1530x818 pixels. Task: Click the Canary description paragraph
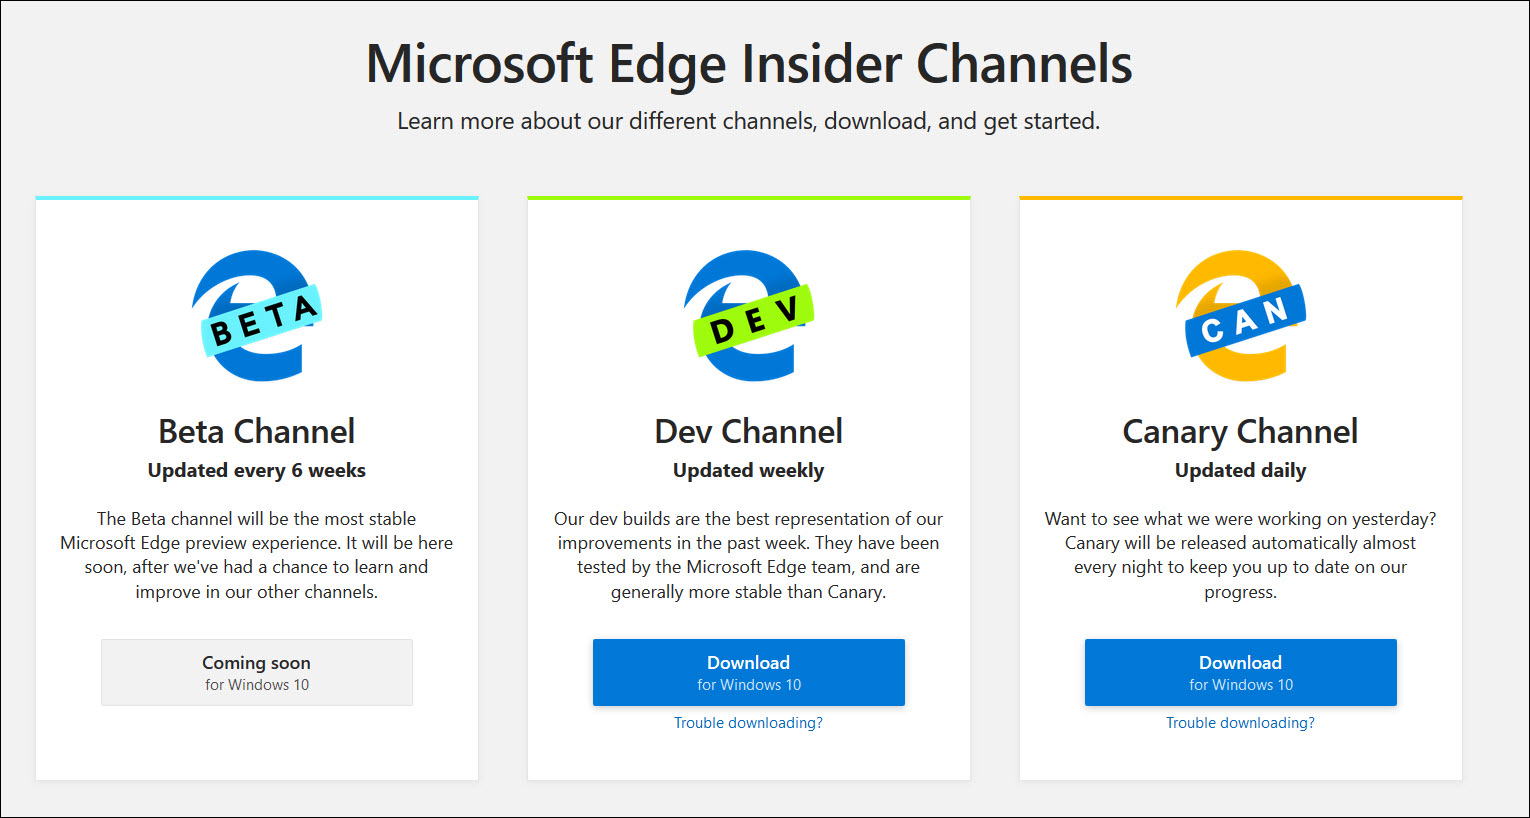tap(1241, 555)
